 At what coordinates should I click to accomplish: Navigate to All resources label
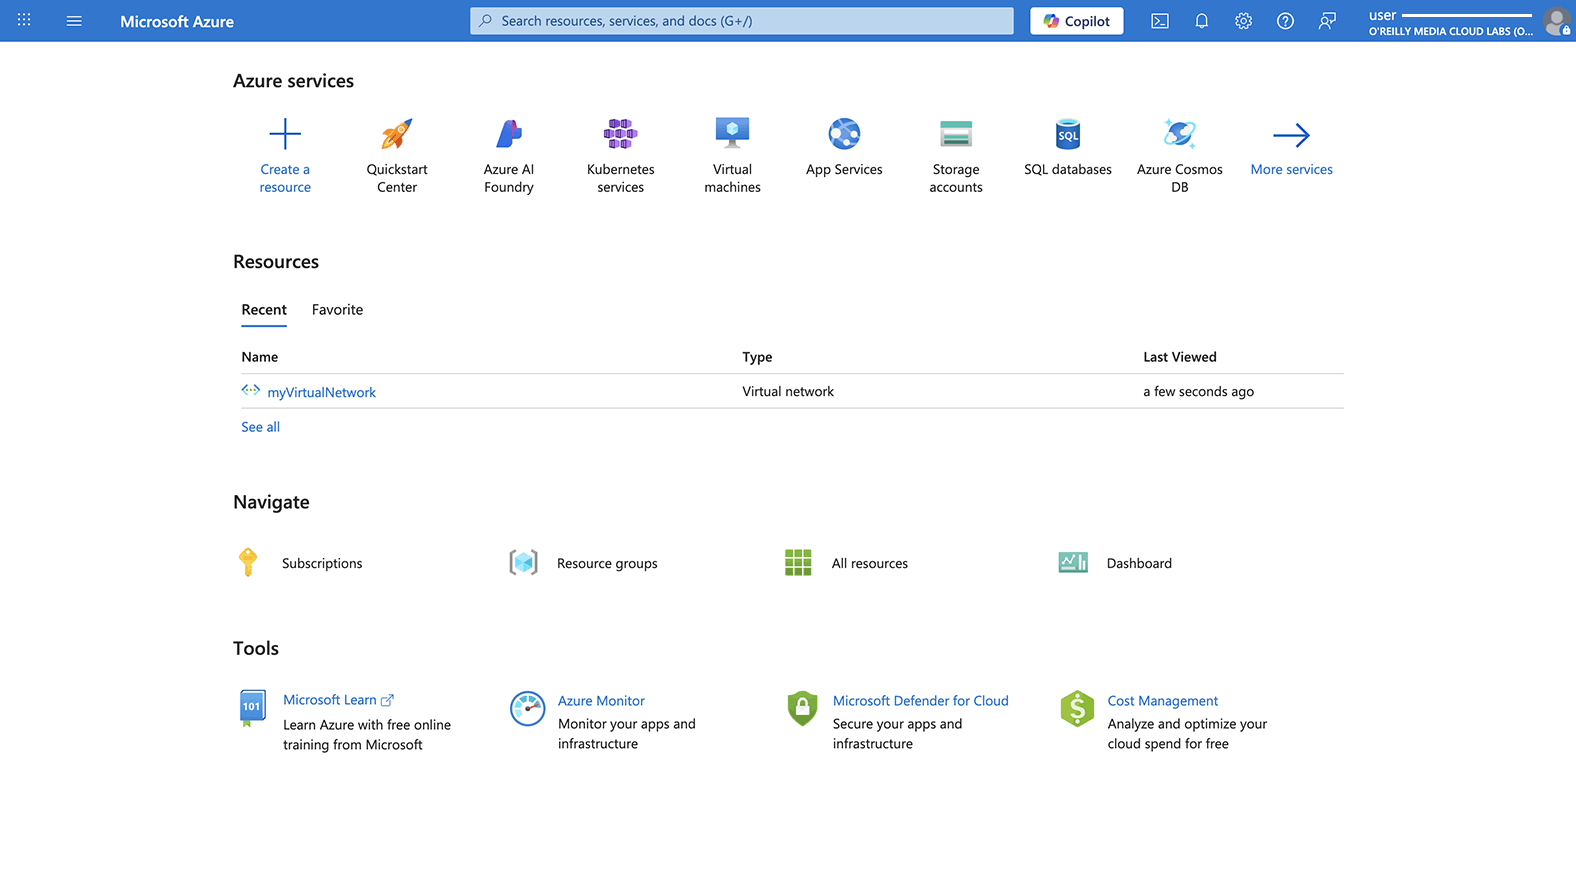coord(870,564)
